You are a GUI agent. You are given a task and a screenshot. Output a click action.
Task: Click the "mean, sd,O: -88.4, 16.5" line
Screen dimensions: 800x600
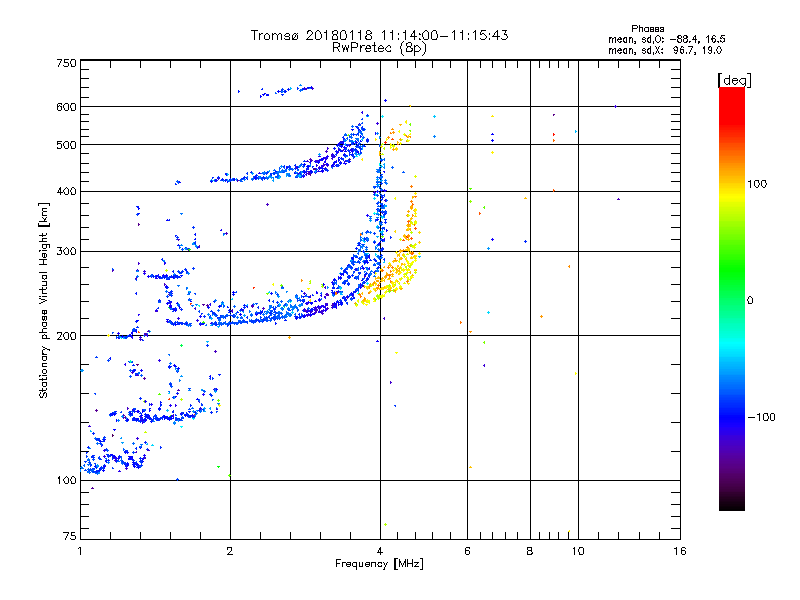click(x=667, y=39)
